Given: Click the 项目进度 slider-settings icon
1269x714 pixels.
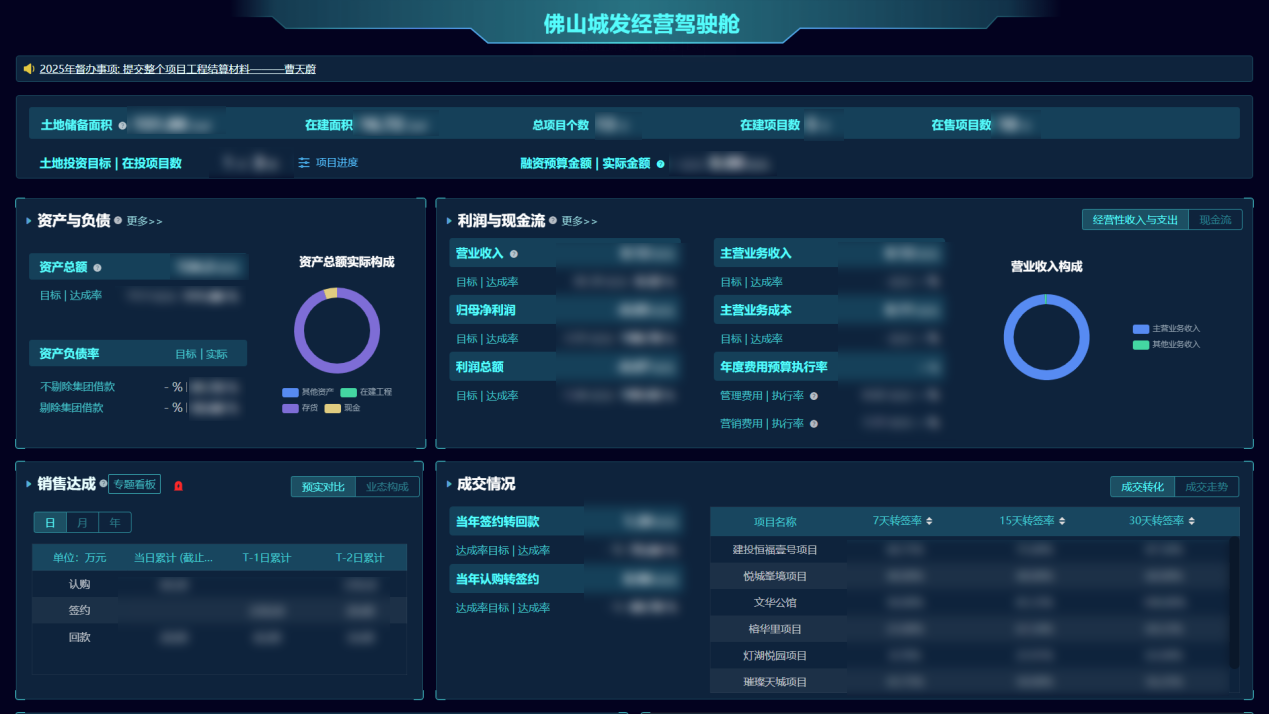Looking at the screenshot, I should (304, 163).
